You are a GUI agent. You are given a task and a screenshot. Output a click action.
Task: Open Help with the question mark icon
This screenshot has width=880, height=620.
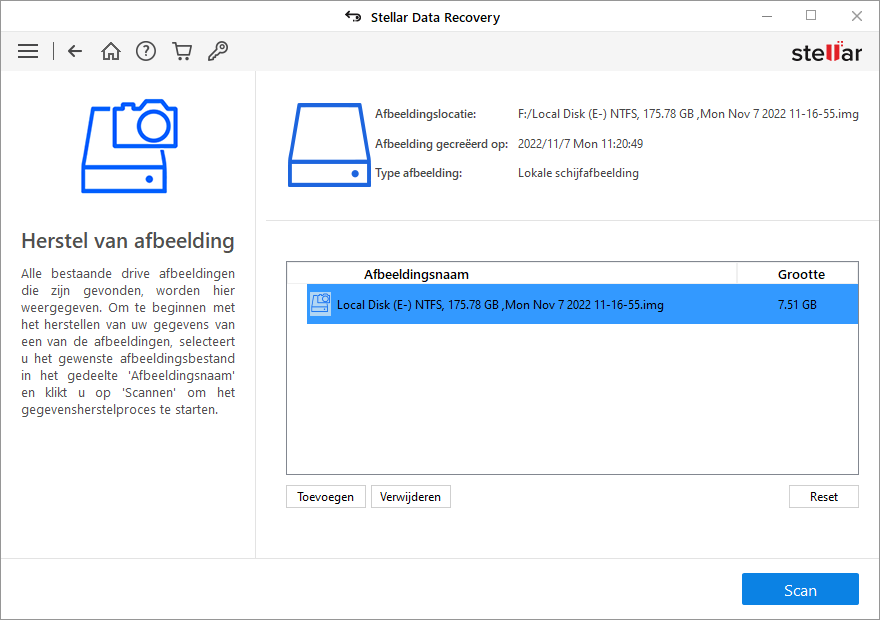(146, 51)
